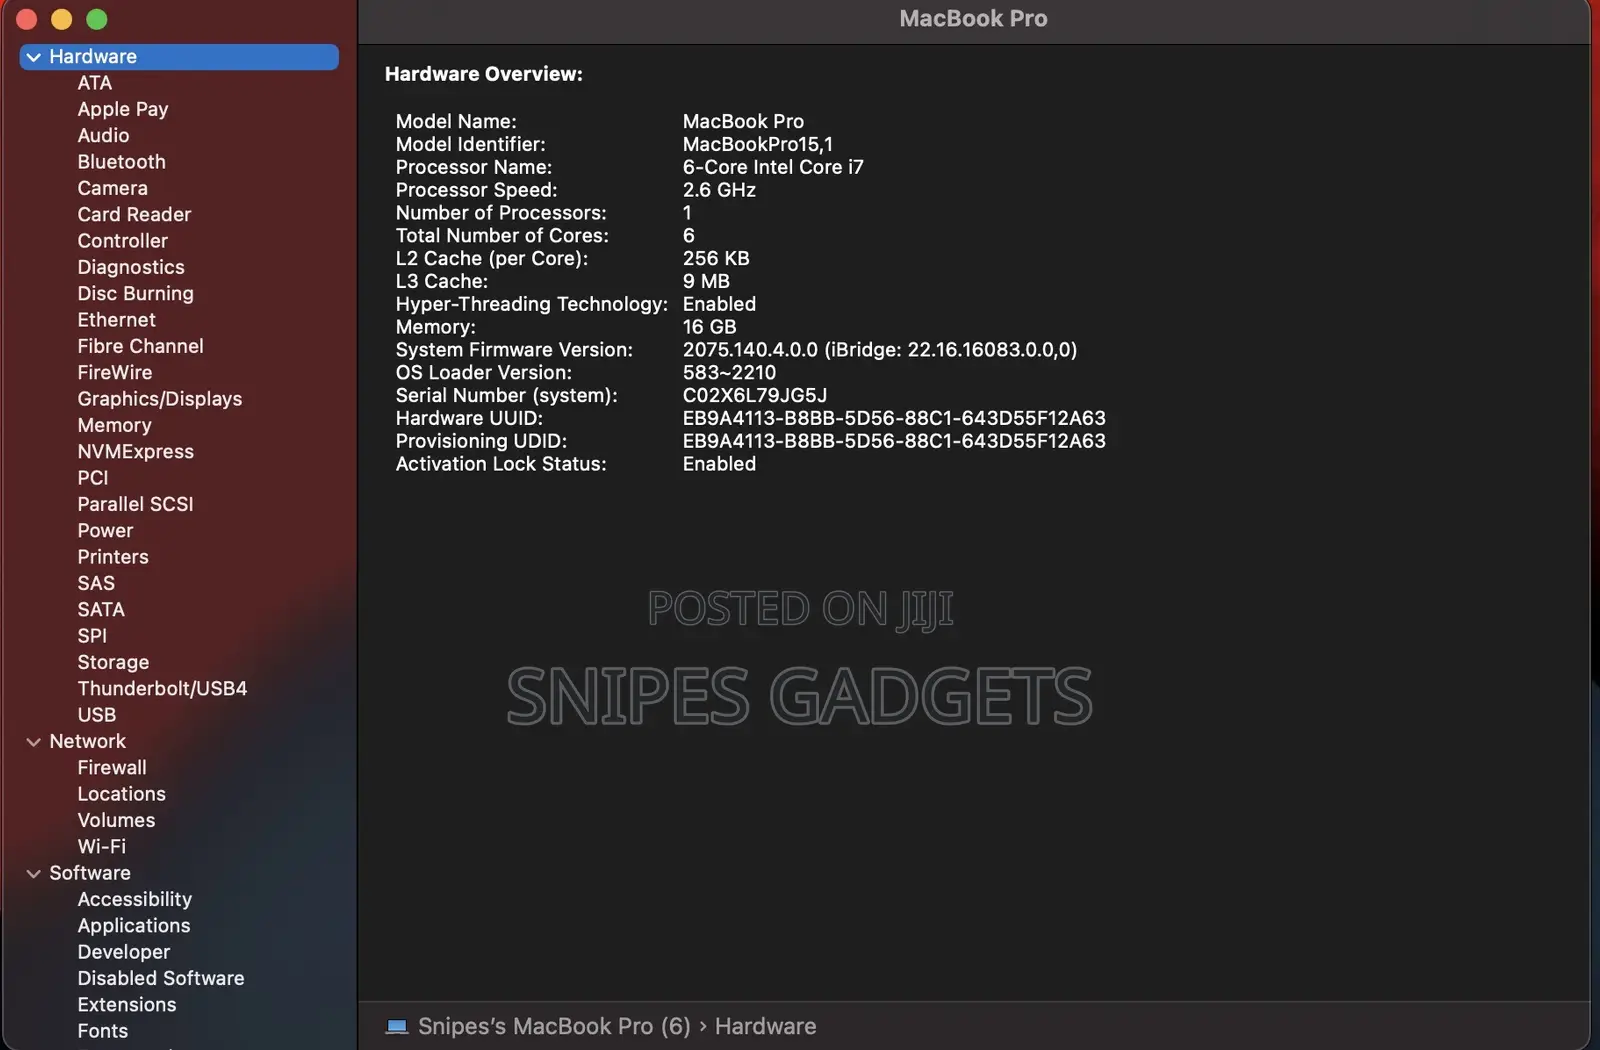This screenshot has height=1050, width=1600.
Task: Click the 9 MB L3 cache value
Action: tap(706, 281)
